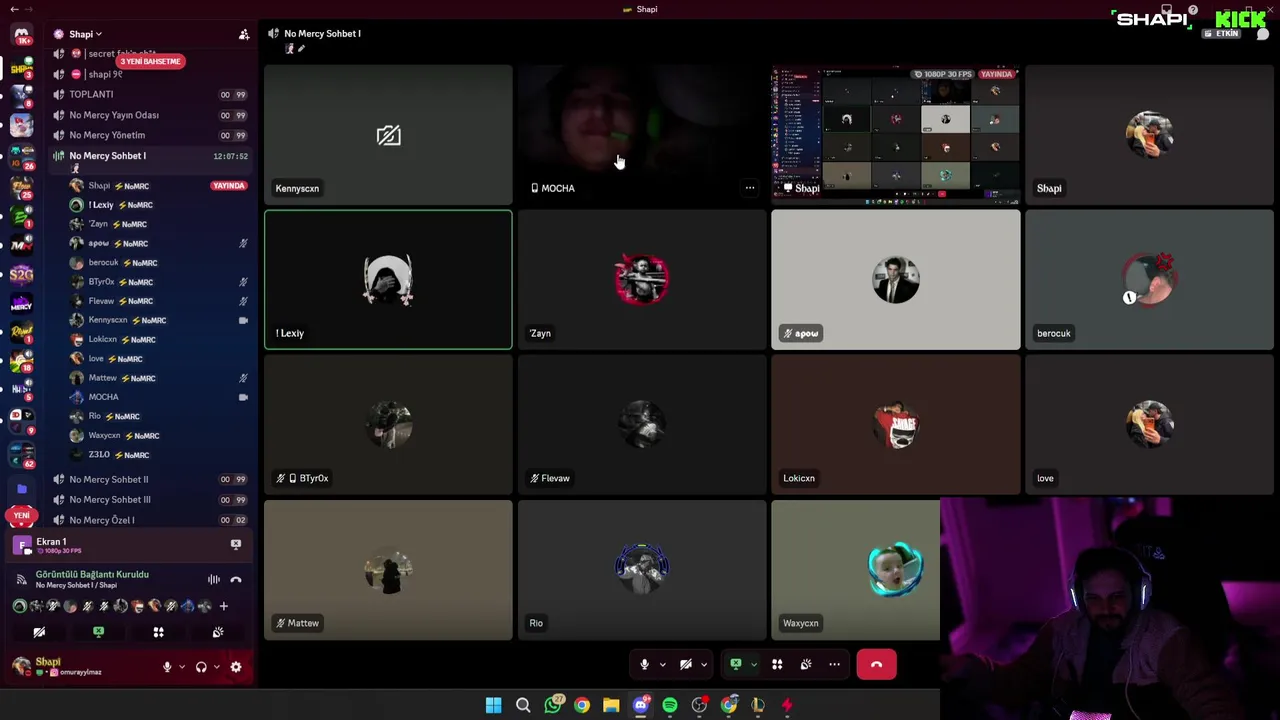The width and height of the screenshot is (1280, 720).
Task: Click Kennyscxn in voice member list
Action: (x=158, y=320)
